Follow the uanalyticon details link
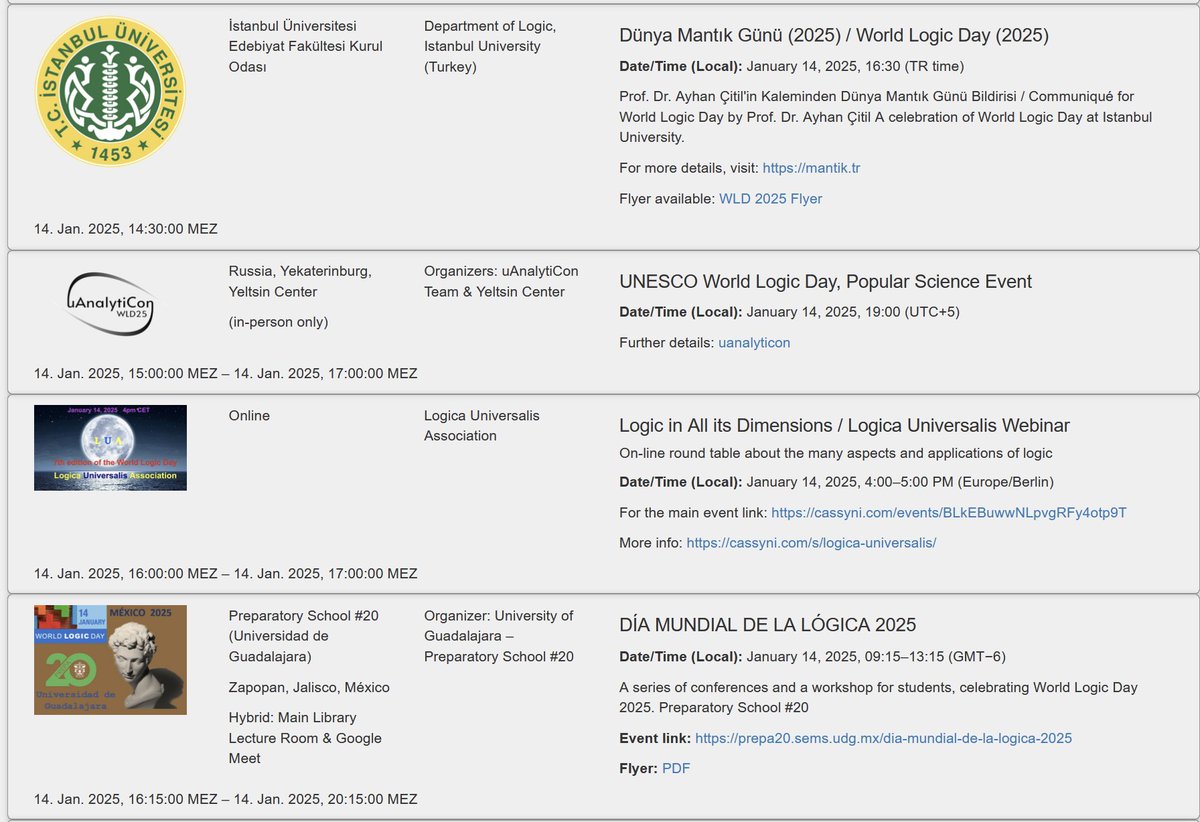The height and width of the screenshot is (822, 1200). (754, 343)
